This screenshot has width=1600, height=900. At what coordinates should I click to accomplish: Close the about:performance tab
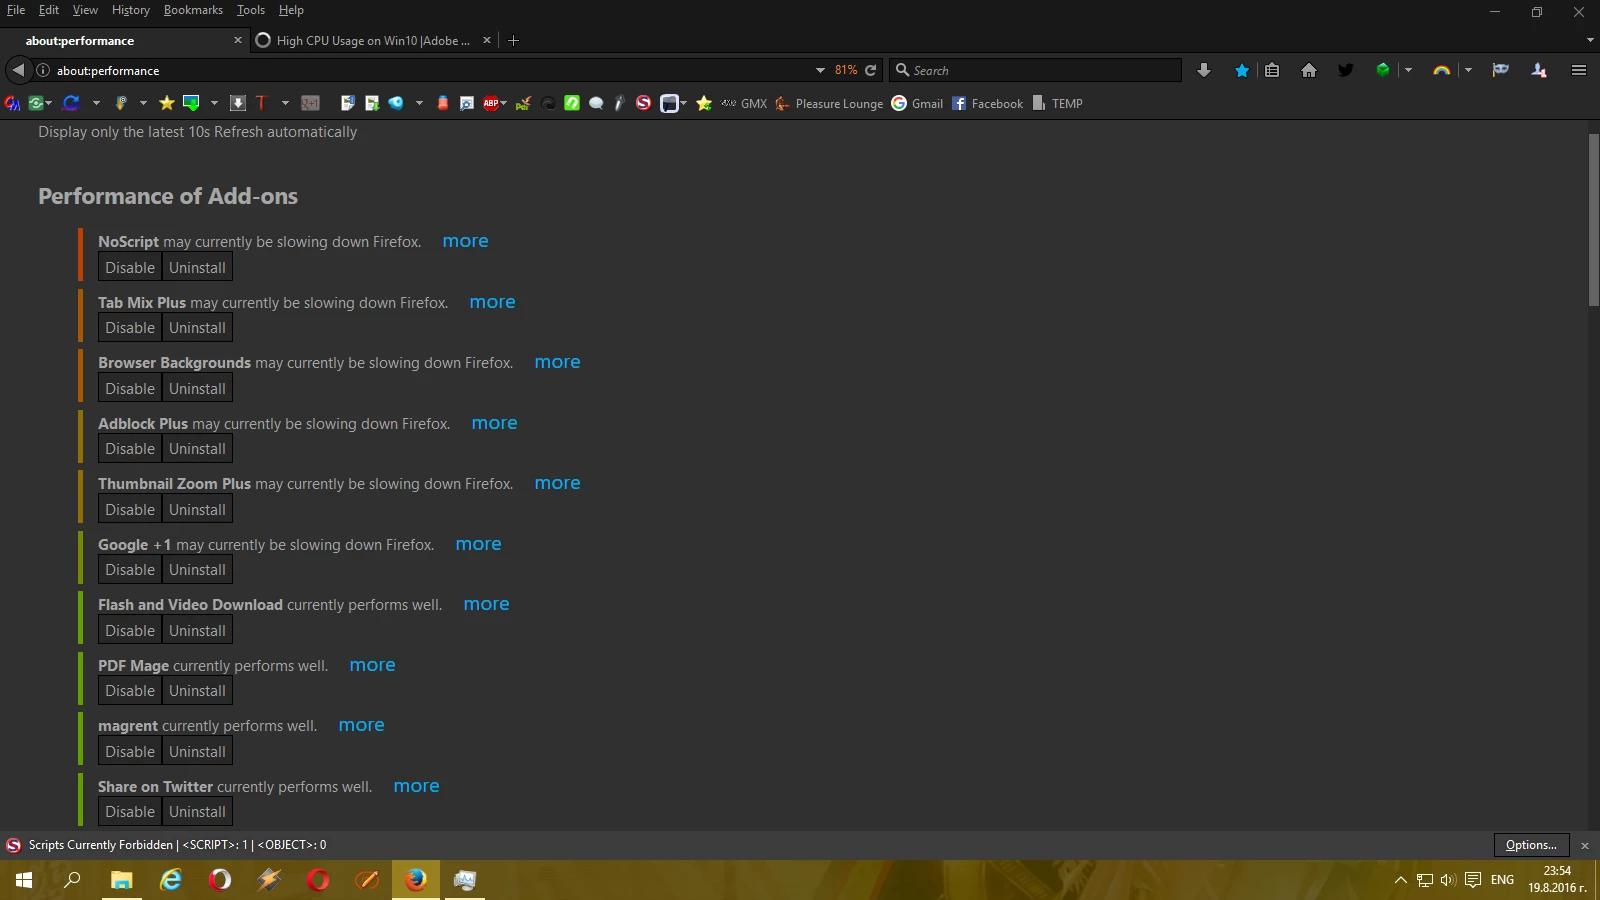pos(237,40)
